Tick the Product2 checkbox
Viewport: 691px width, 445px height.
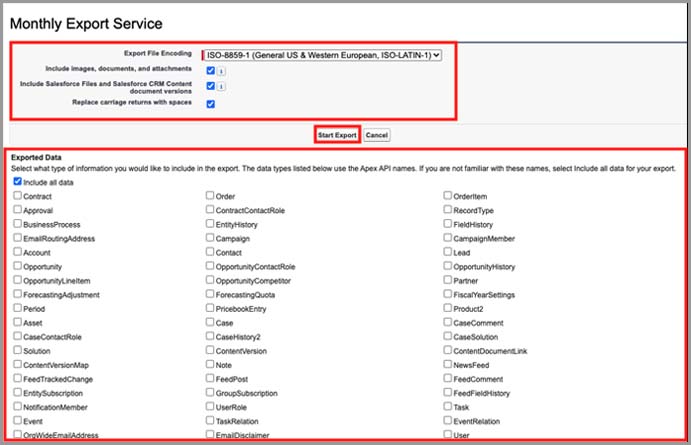448,309
